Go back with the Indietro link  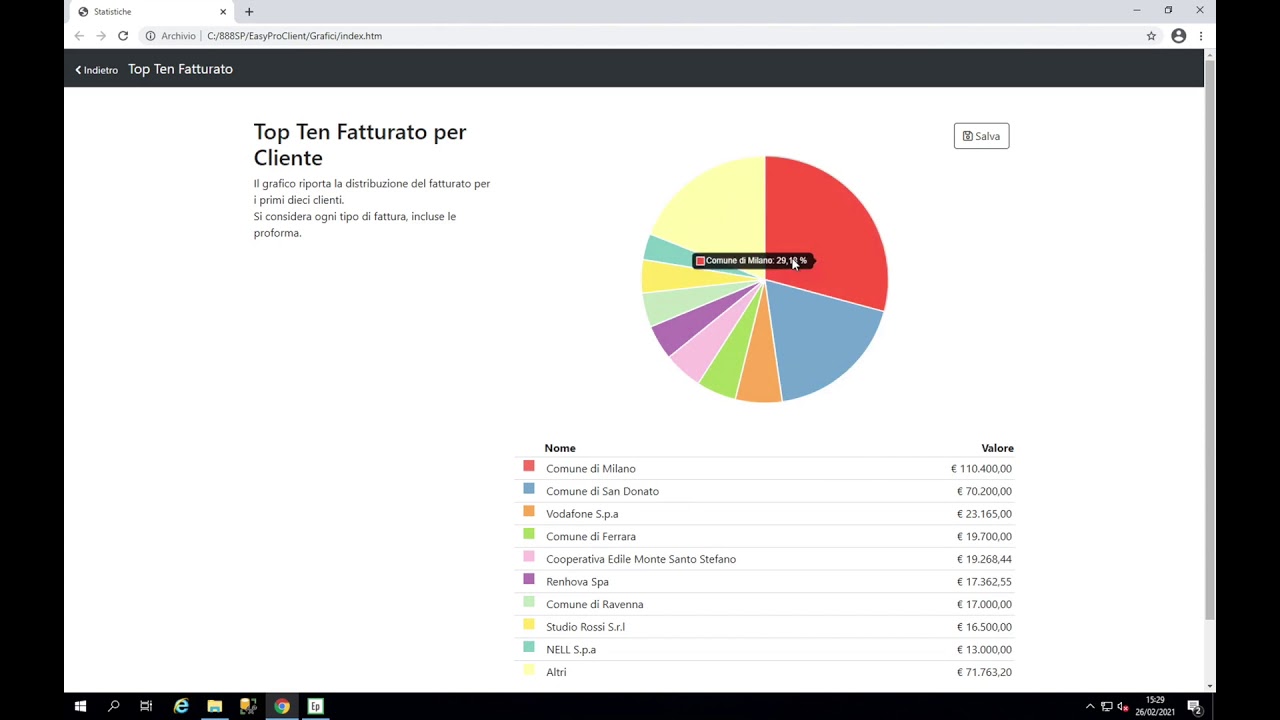96,70
